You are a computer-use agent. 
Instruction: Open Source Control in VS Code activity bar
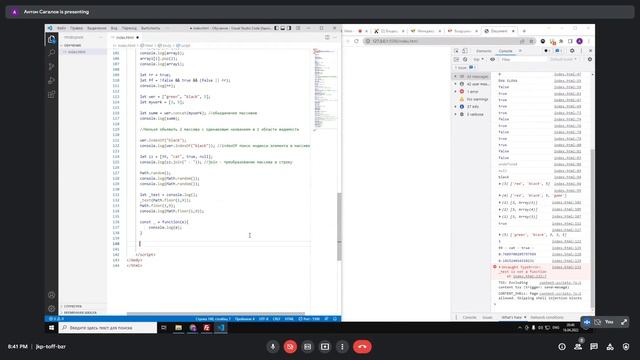pos(51,67)
